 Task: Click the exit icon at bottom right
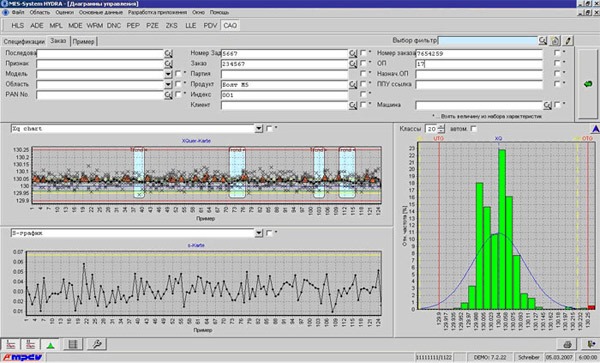pos(590,345)
